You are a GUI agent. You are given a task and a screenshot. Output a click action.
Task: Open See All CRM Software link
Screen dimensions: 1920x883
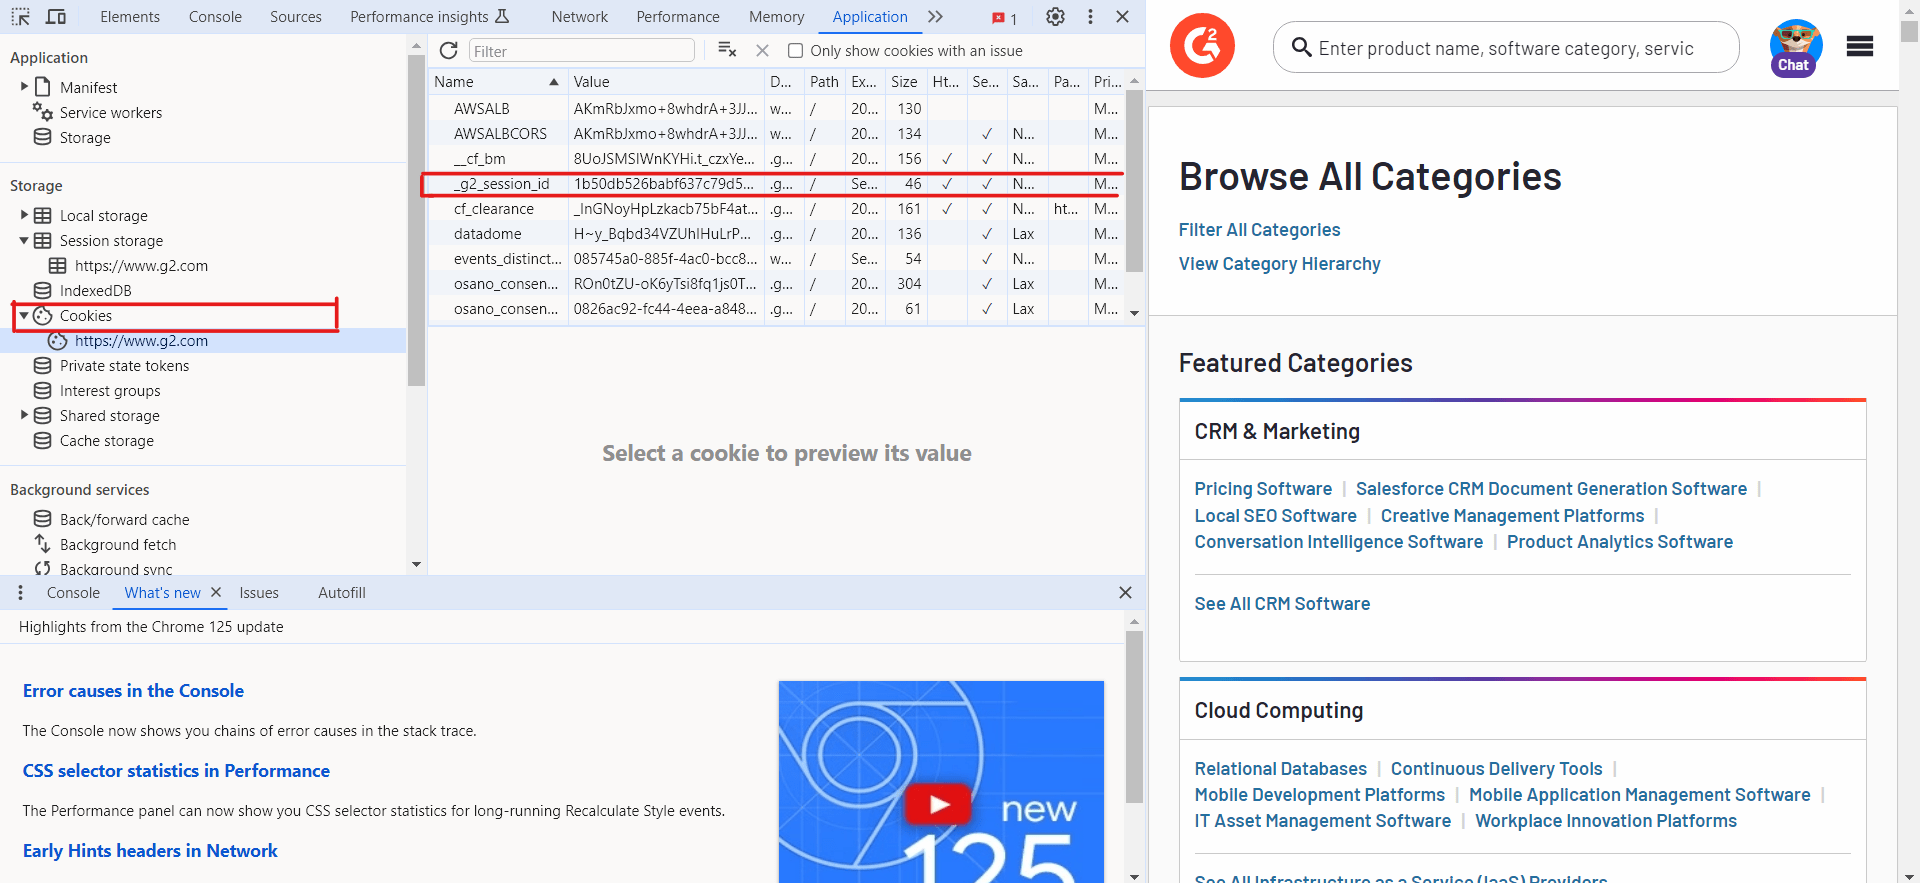click(x=1282, y=604)
